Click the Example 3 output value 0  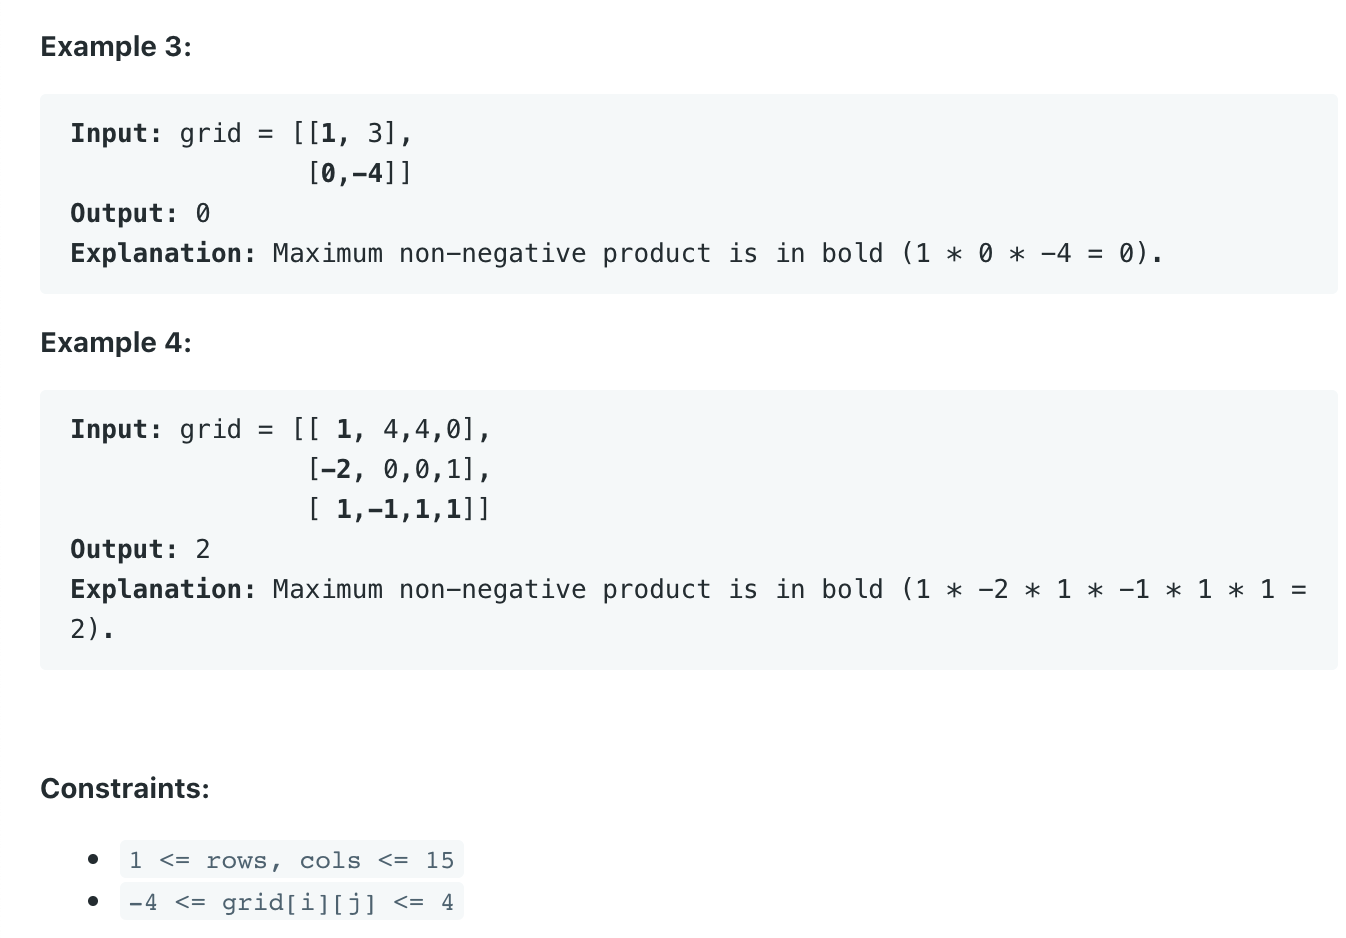coord(203,213)
